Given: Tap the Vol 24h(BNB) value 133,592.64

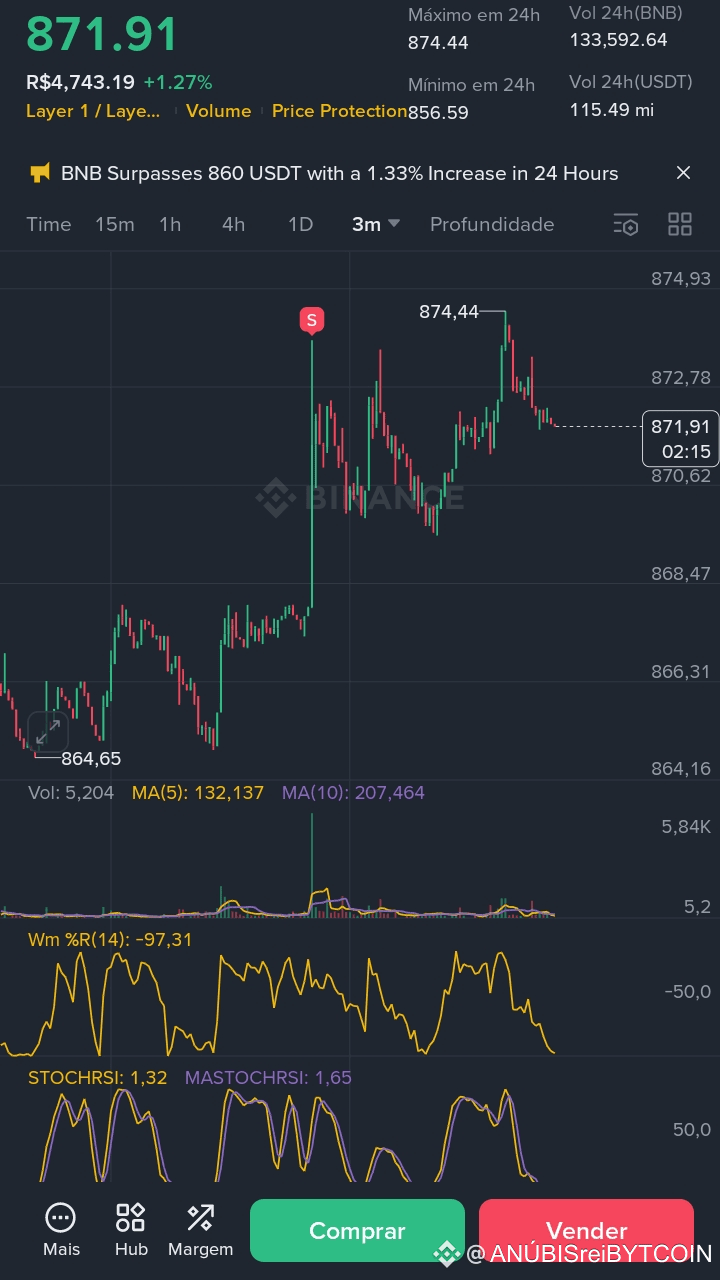Looking at the screenshot, I should point(618,40).
